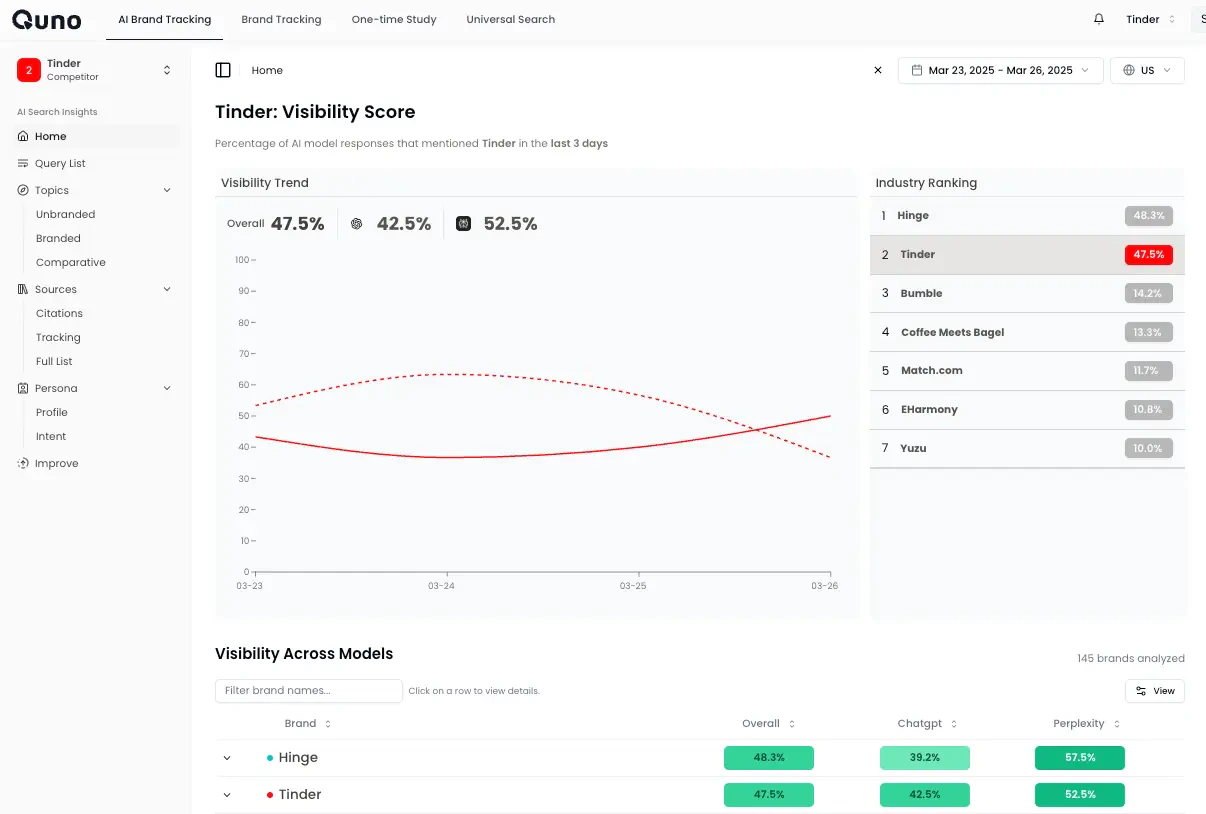Click Home breadcrumb
1206x814 pixels.
[x=267, y=70]
